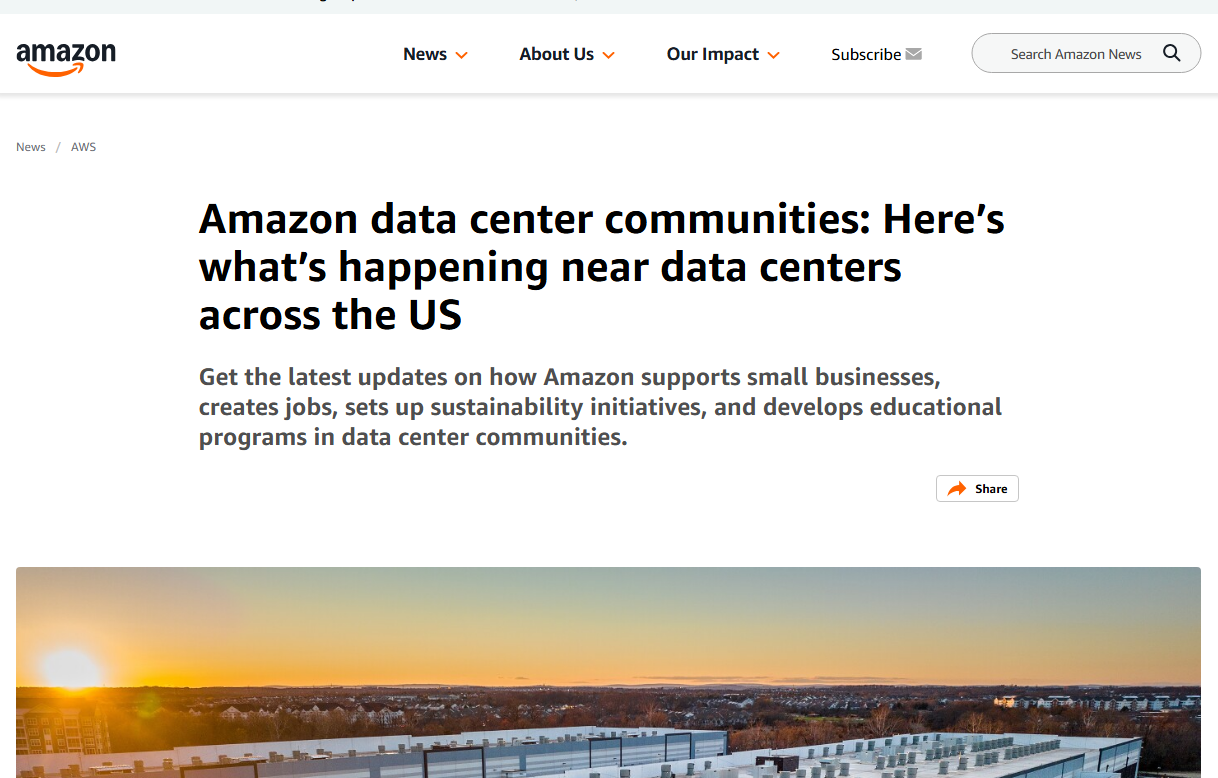Image resolution: width=1218 pixels, height=778 pixels.
Task: Expand the Our Impact dropdown chevron
Action: point(773,55)
